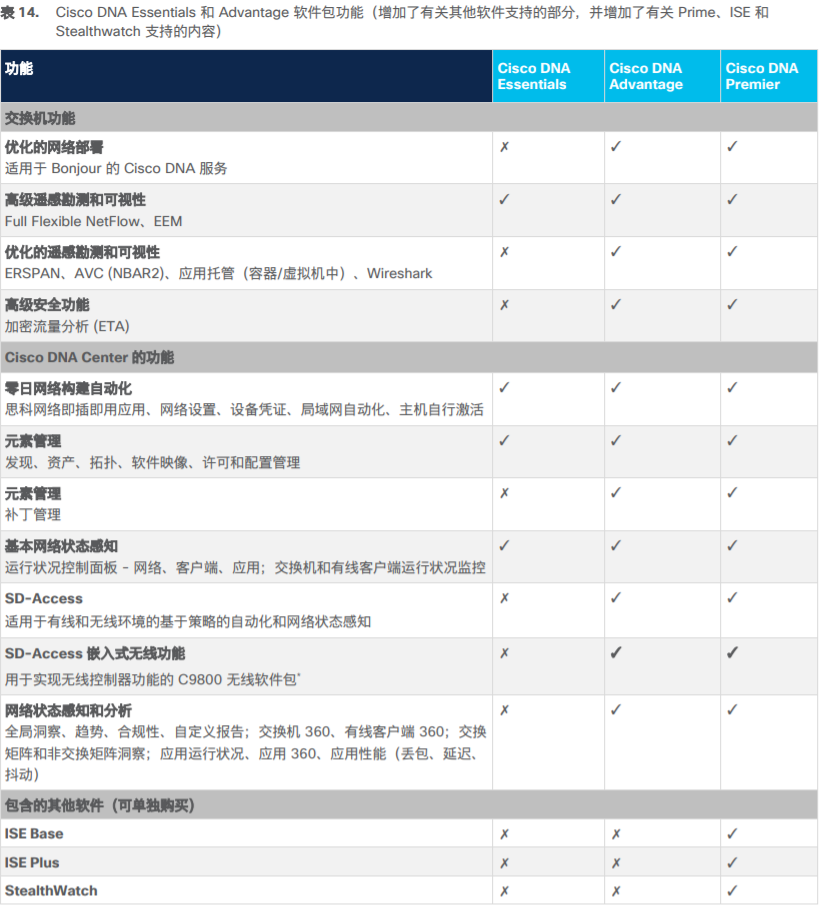
Task: Click the 思科网络即插即用应用 description line
Action: [x=244, y=410]
